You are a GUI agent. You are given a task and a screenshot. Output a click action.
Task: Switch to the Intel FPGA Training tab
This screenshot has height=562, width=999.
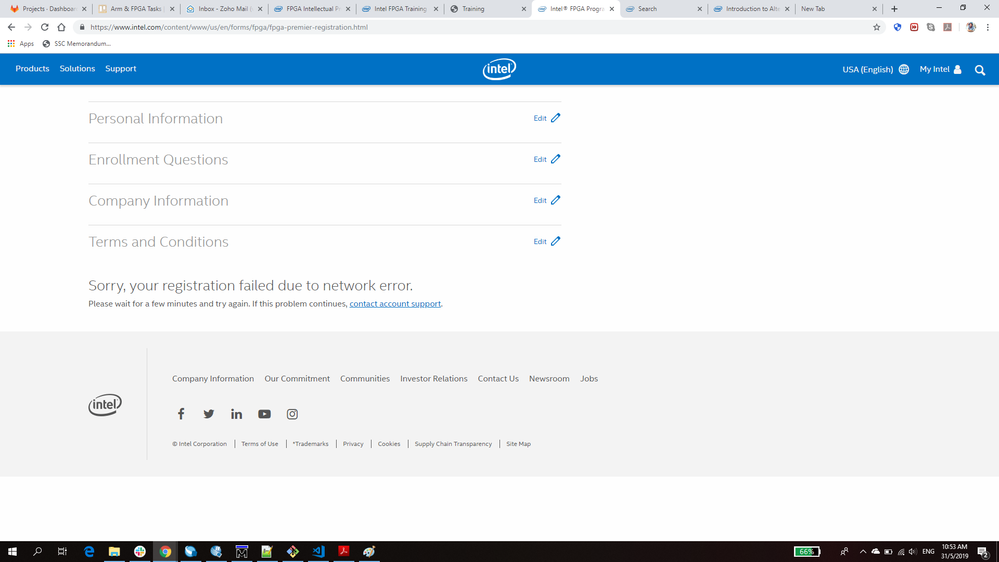tap(399, 9)
